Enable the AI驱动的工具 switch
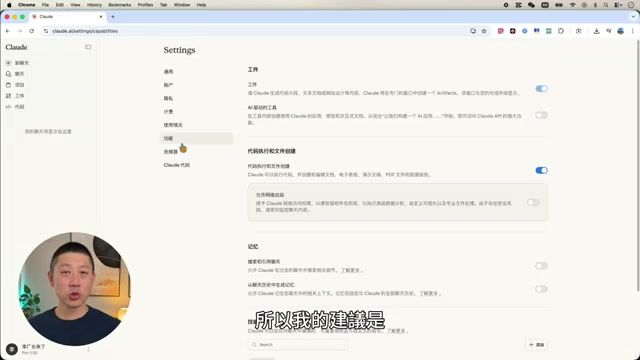The height and width of the screenshot is (360, 640). coord(541,115)
